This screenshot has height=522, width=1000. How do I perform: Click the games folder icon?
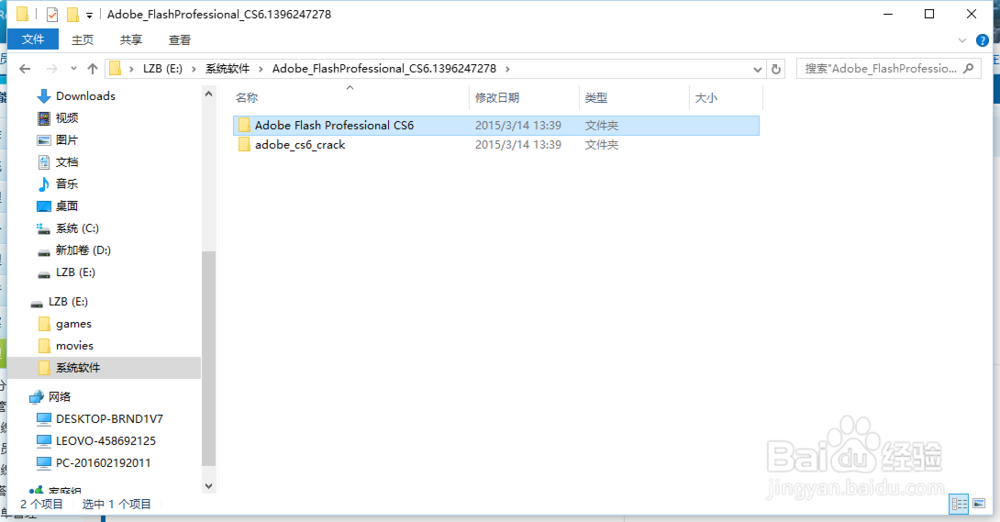pyautogui.click(x=44, y=324)
